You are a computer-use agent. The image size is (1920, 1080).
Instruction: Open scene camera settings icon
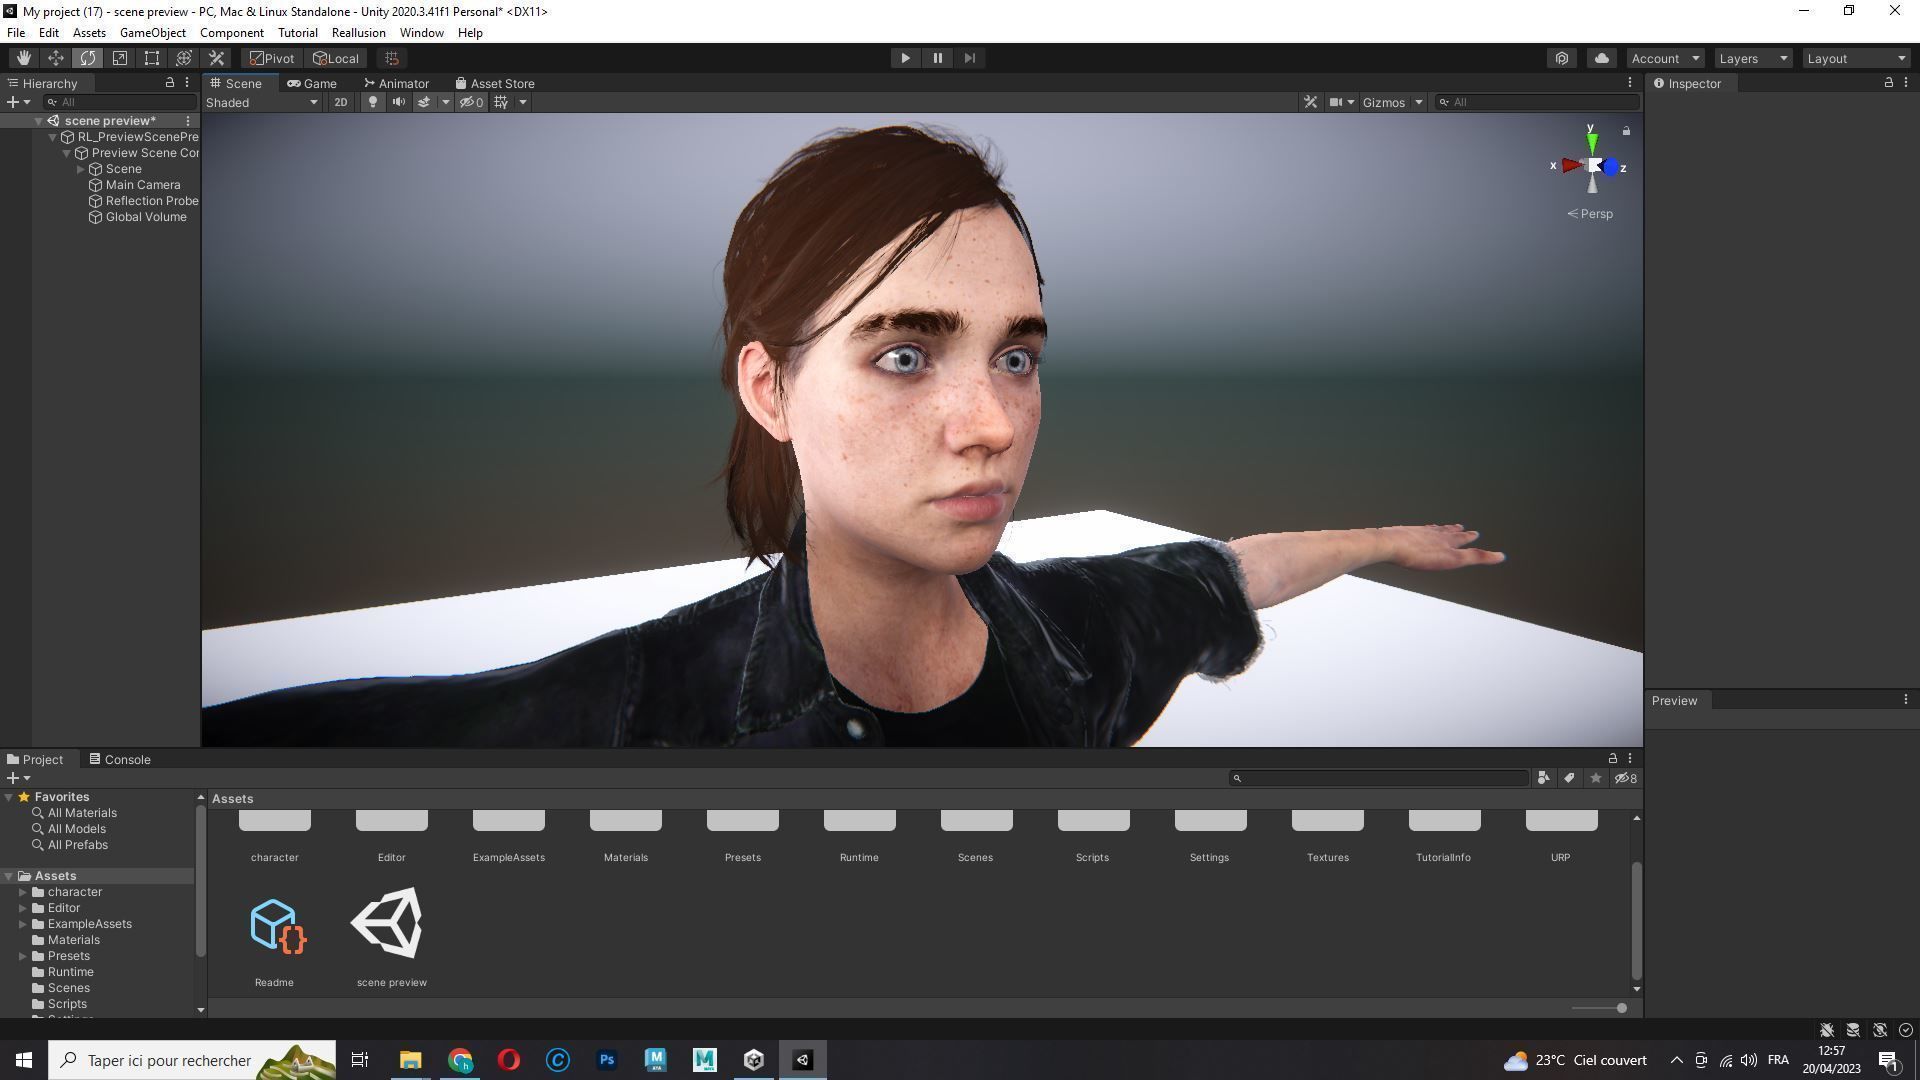coord(1335,102)
